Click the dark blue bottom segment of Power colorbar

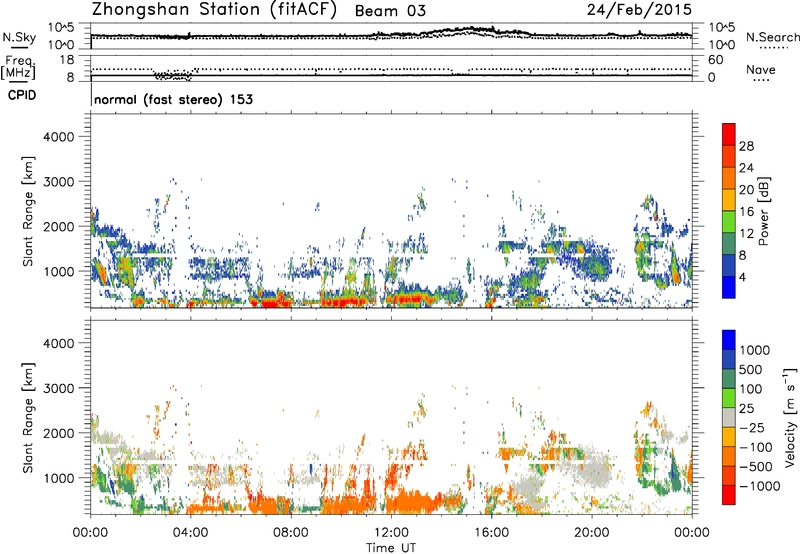pos(729,287)
